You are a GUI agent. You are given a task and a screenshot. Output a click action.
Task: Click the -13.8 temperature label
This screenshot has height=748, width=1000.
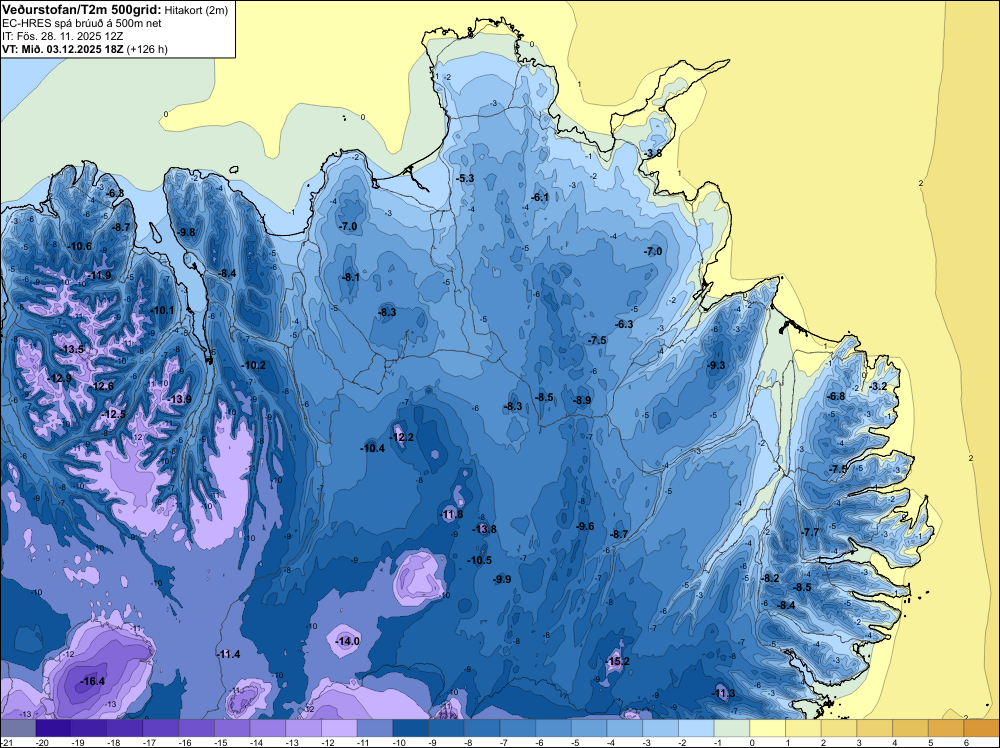tap(484, 529)
